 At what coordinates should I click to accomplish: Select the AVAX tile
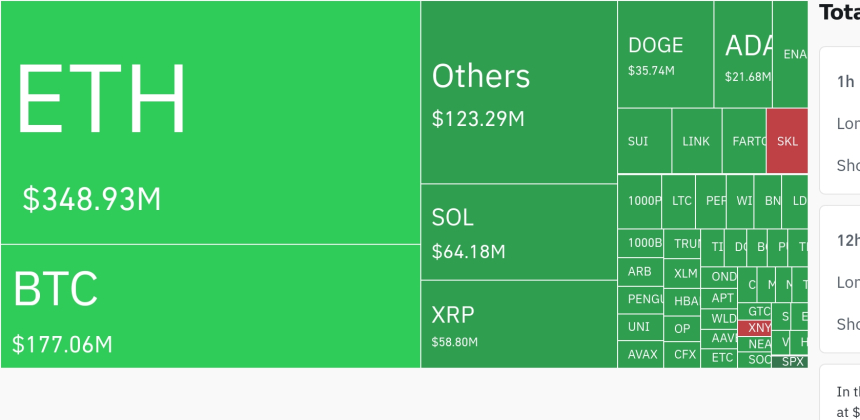(x=642, y=354)
